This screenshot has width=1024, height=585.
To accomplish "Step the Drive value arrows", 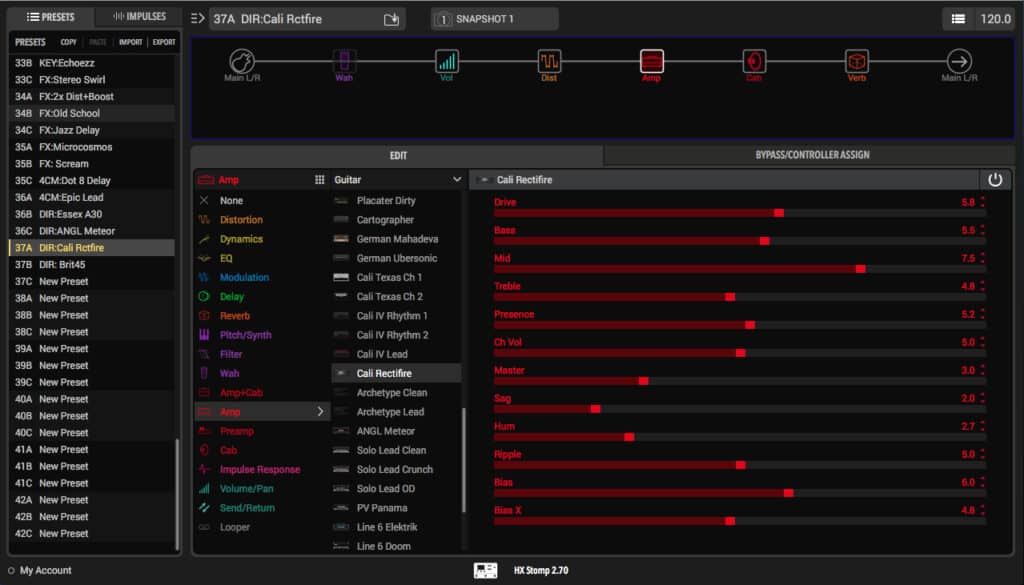I will [982, 202].
